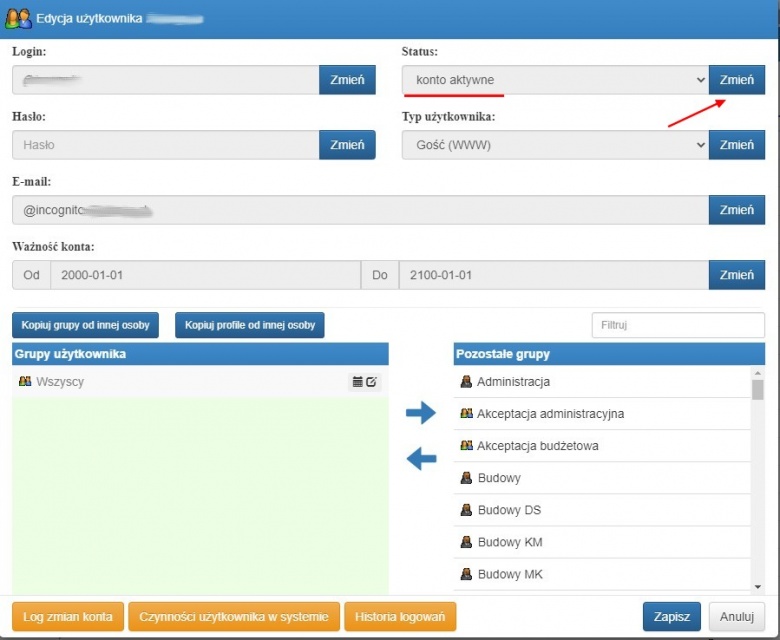
Task: Click 'Kopiuj grupy od innej osoby'
Action: (x=85, y=325)
